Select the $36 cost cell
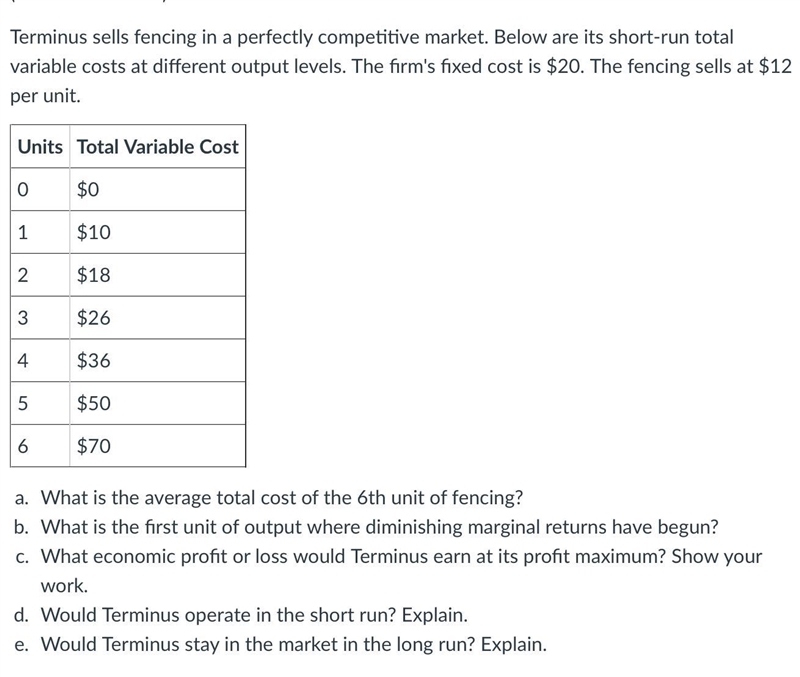 point(157,361)
